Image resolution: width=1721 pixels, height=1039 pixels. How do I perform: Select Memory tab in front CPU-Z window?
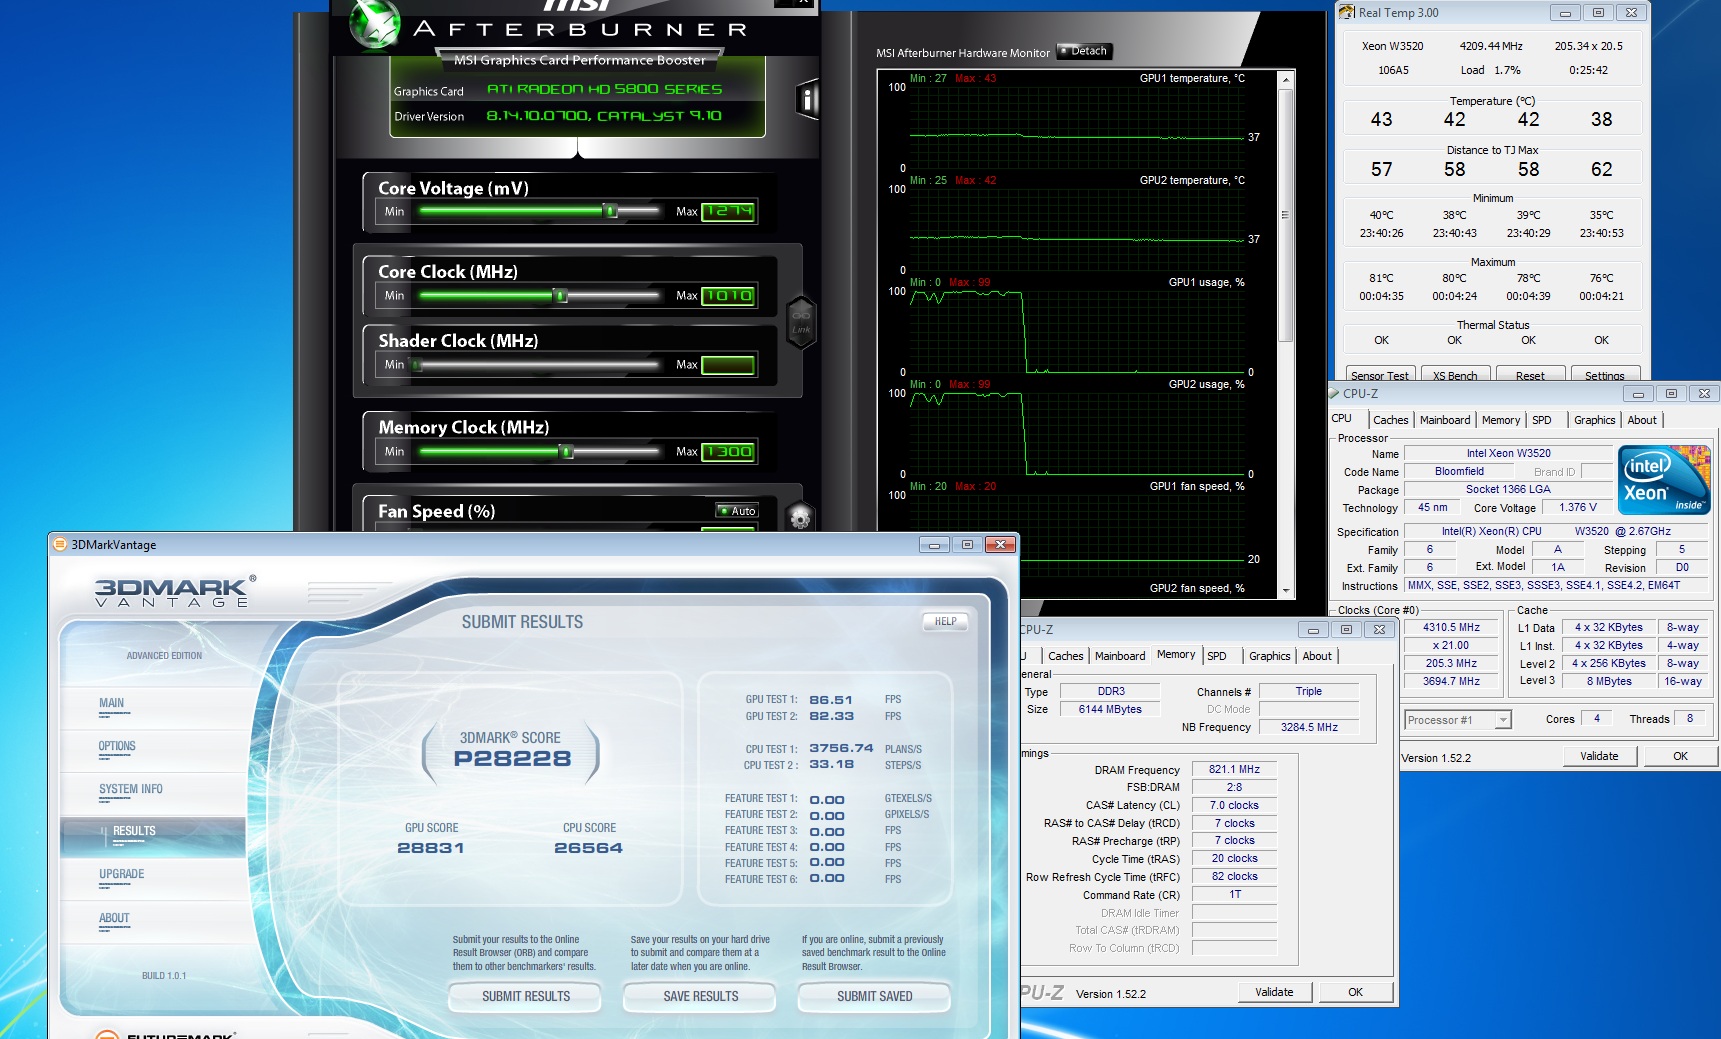point(1501,420)
